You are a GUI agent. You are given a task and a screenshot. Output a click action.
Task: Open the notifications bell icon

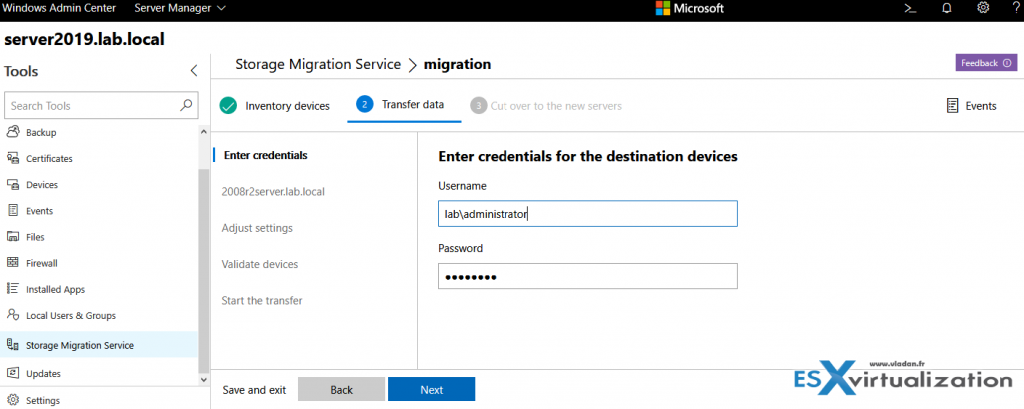coord(947,8)
